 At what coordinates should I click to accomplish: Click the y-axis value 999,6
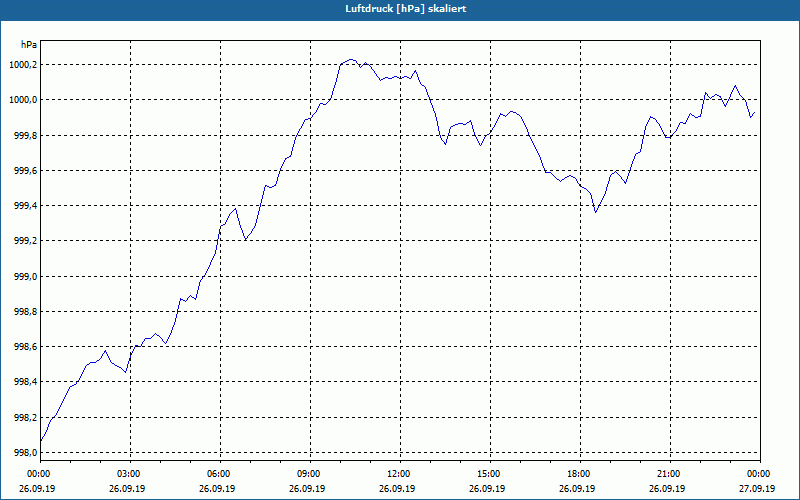click(x=25, y=171)
